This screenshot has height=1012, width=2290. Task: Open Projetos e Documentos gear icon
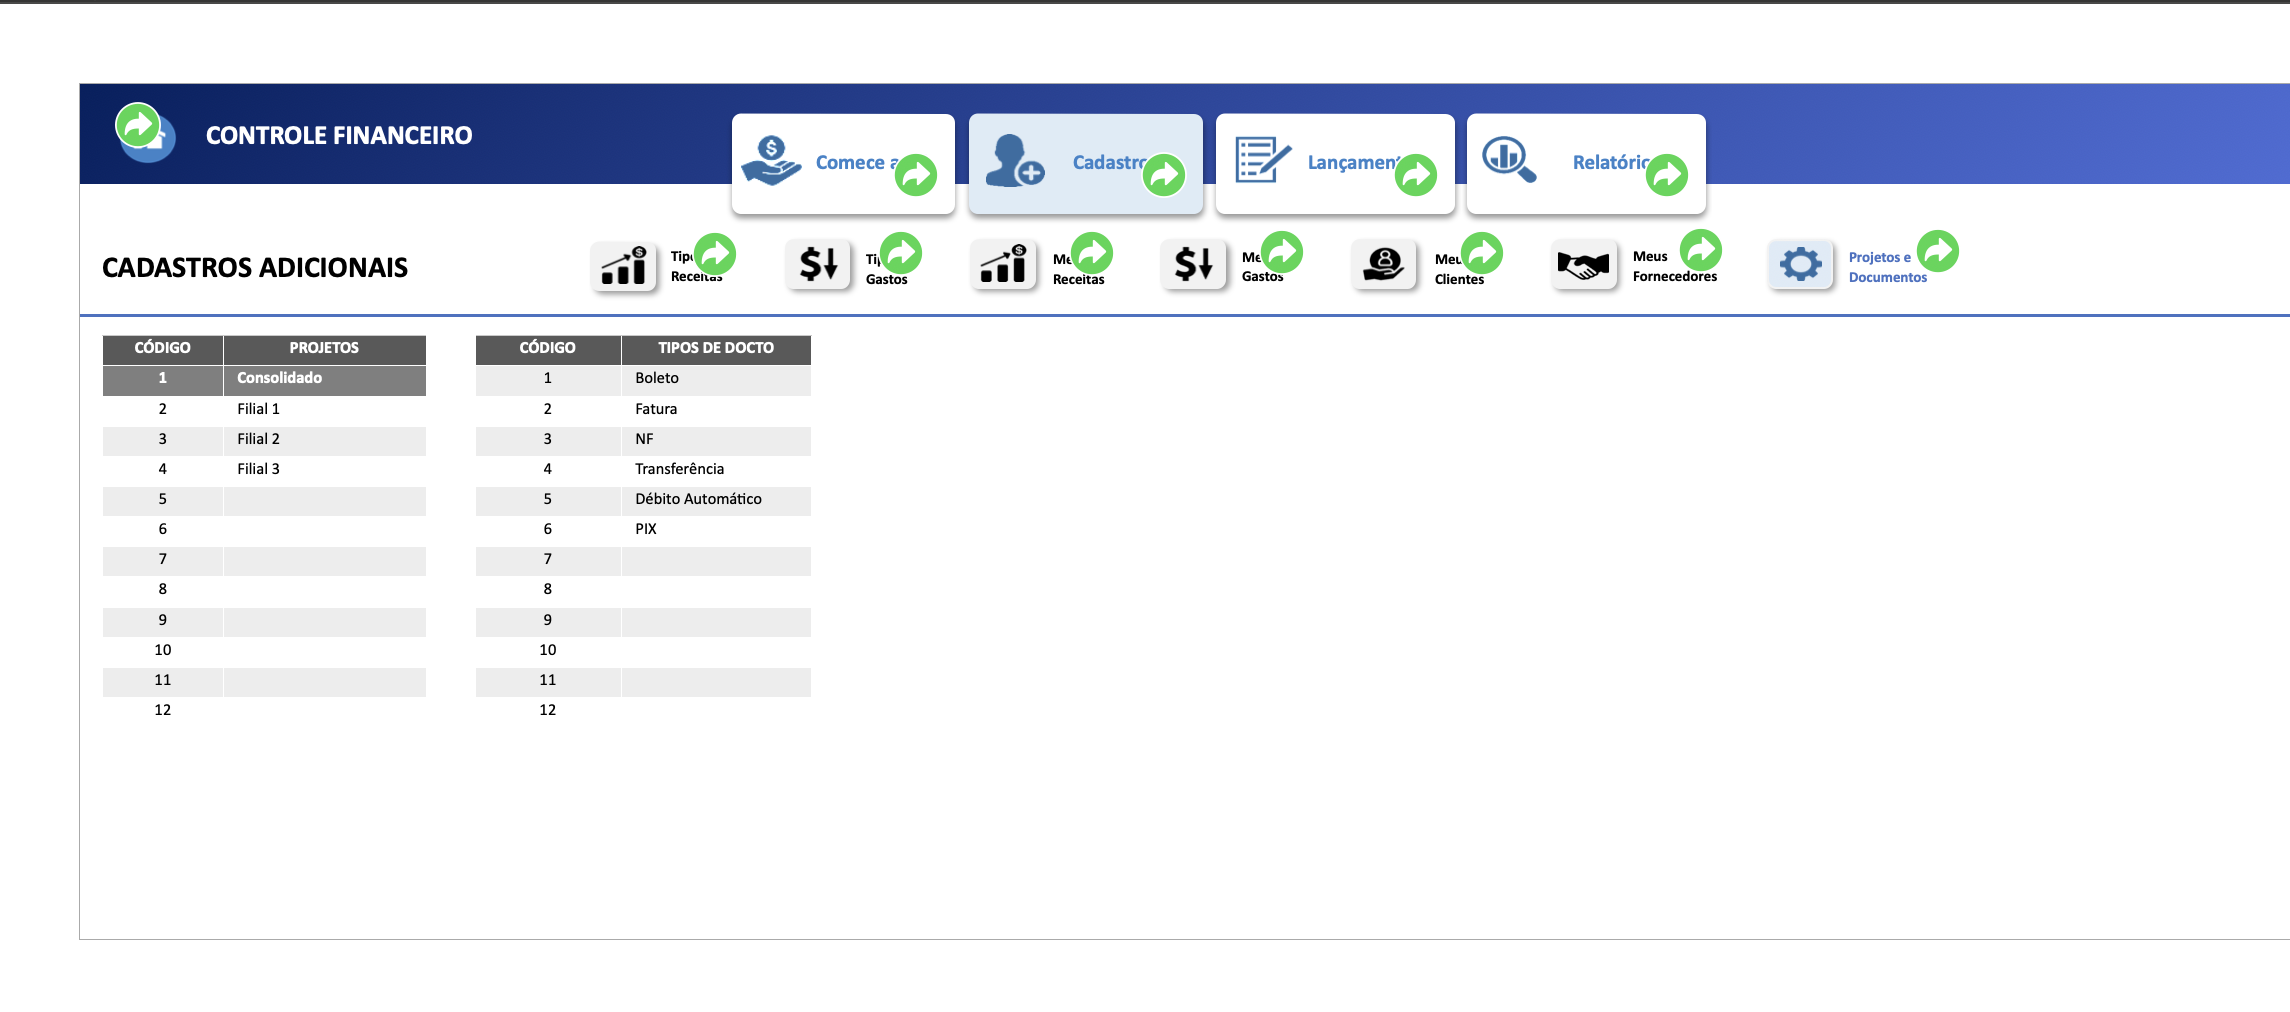point(1801,265)
